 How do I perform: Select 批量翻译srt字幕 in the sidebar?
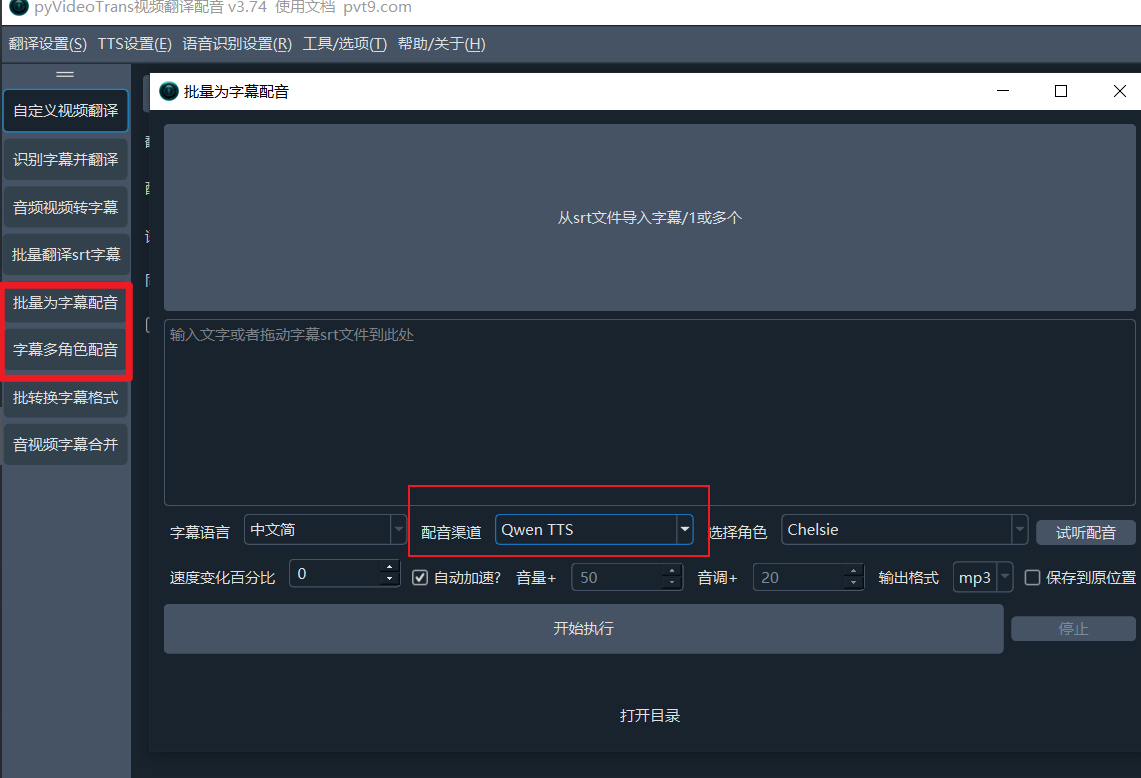click(65, 255)
